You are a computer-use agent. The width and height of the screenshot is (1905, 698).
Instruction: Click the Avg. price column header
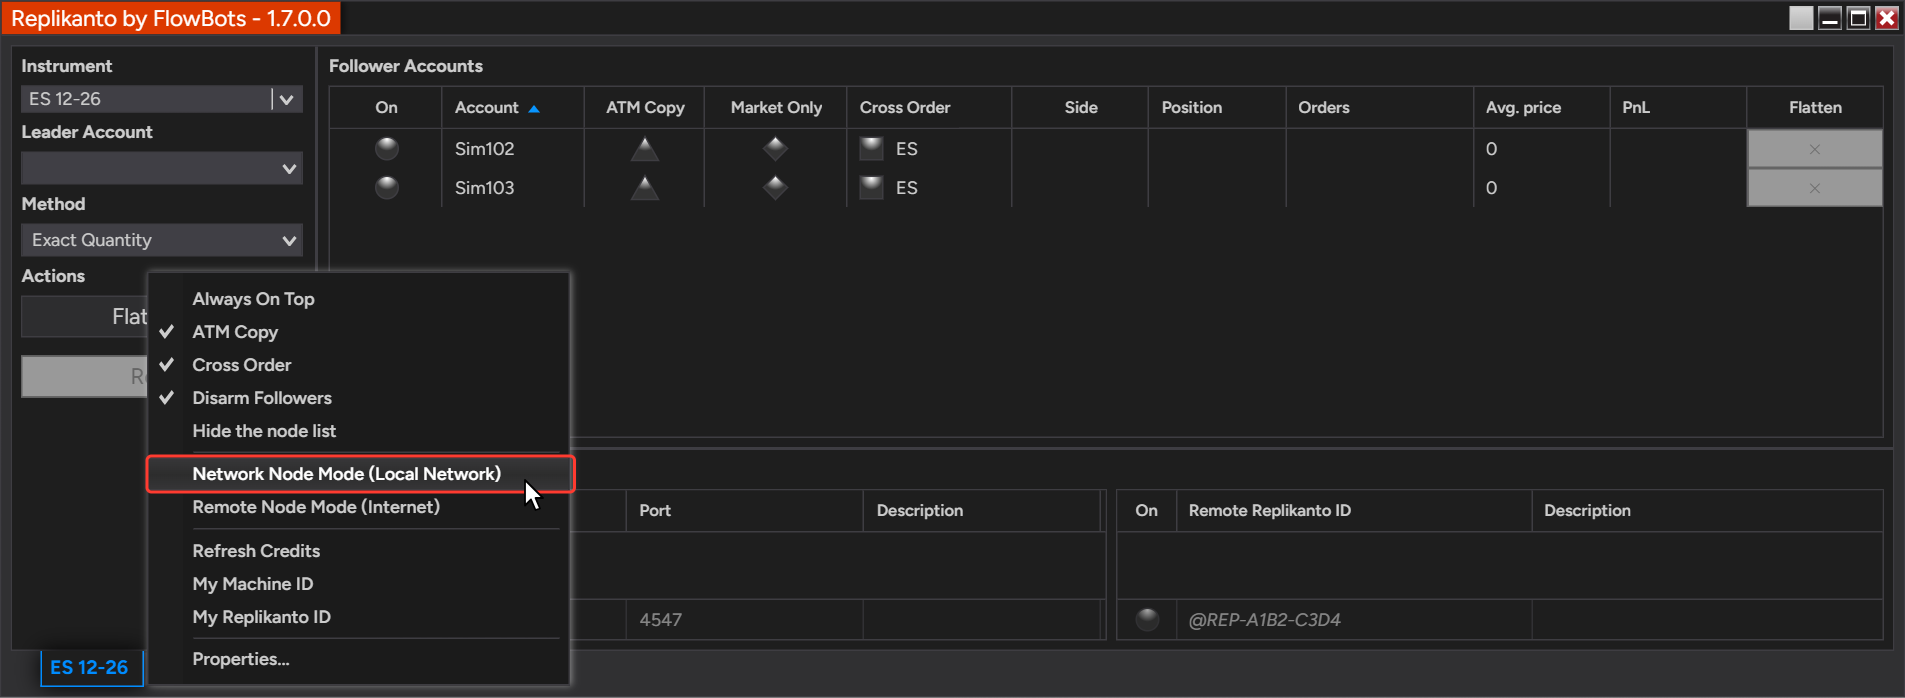pyautogui.click(x=1541, y=107)
